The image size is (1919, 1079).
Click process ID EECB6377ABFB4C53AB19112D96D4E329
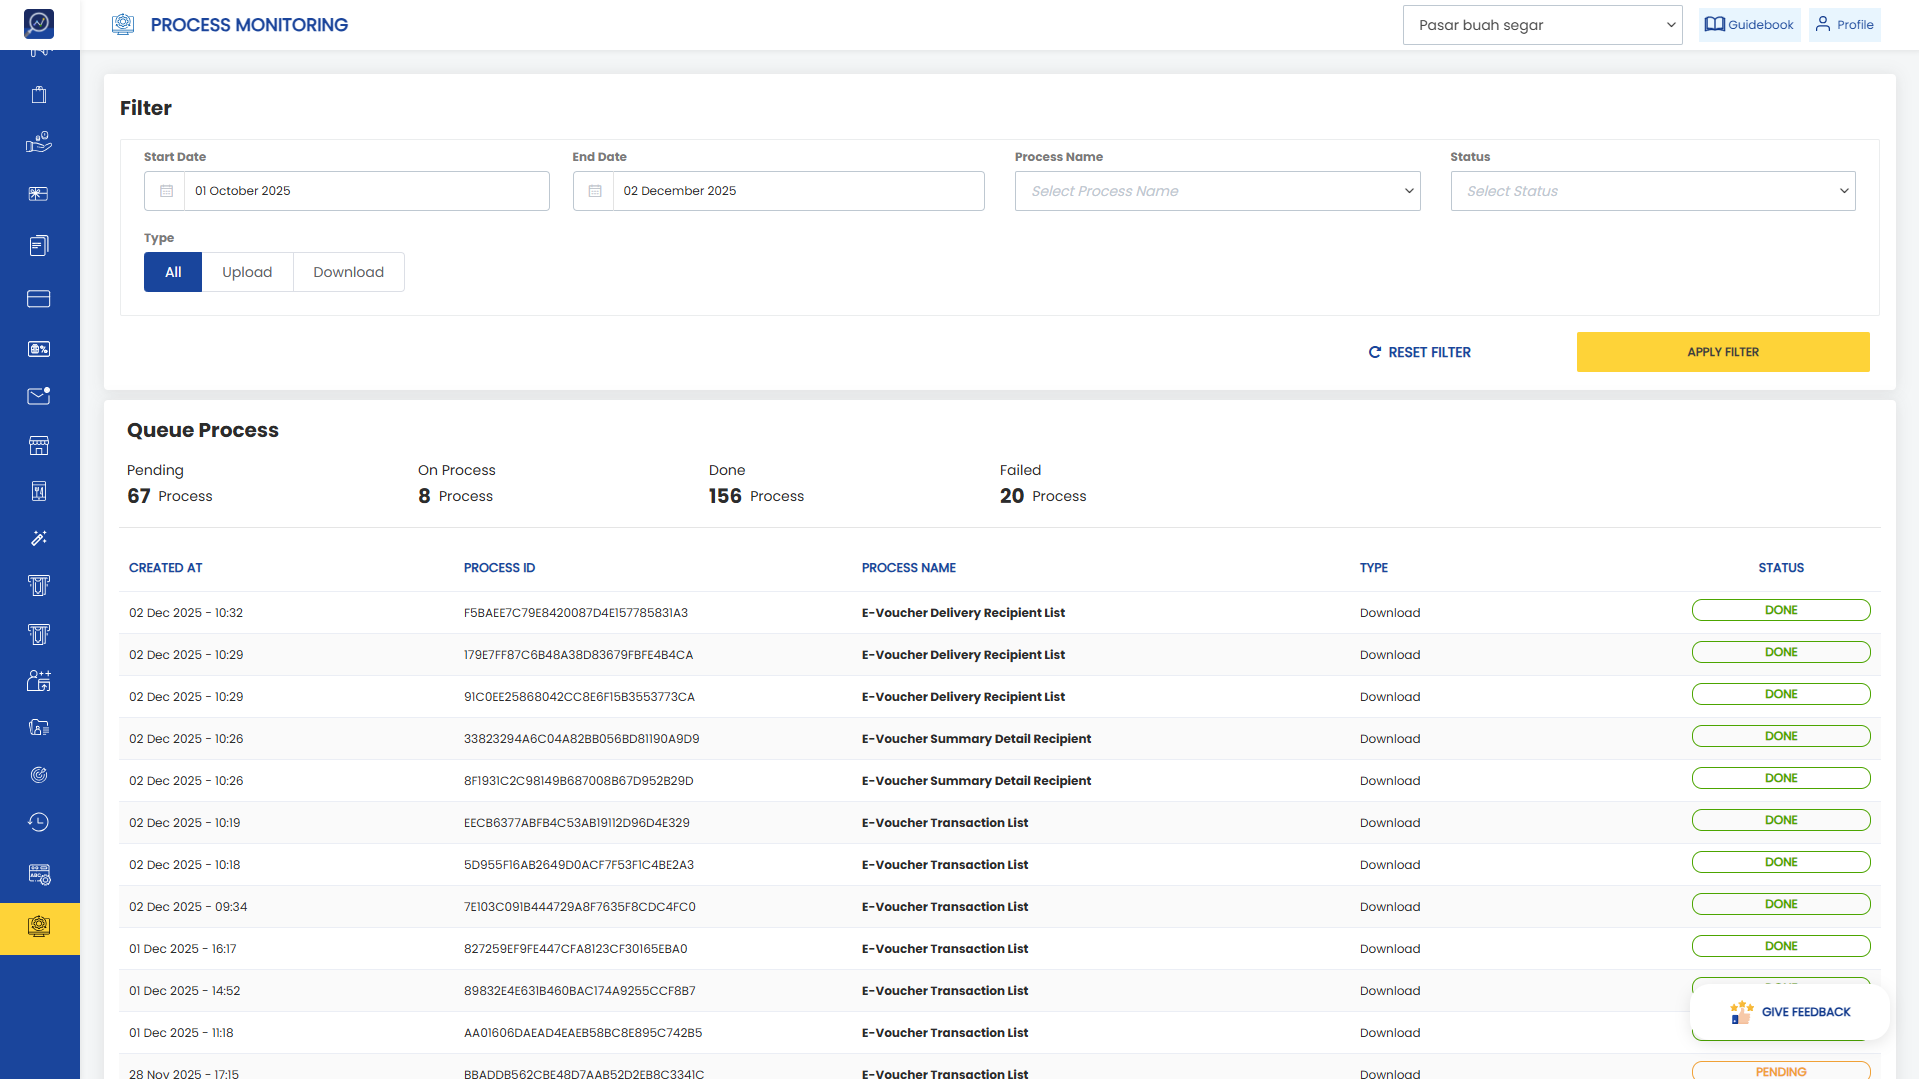(577, 823)
